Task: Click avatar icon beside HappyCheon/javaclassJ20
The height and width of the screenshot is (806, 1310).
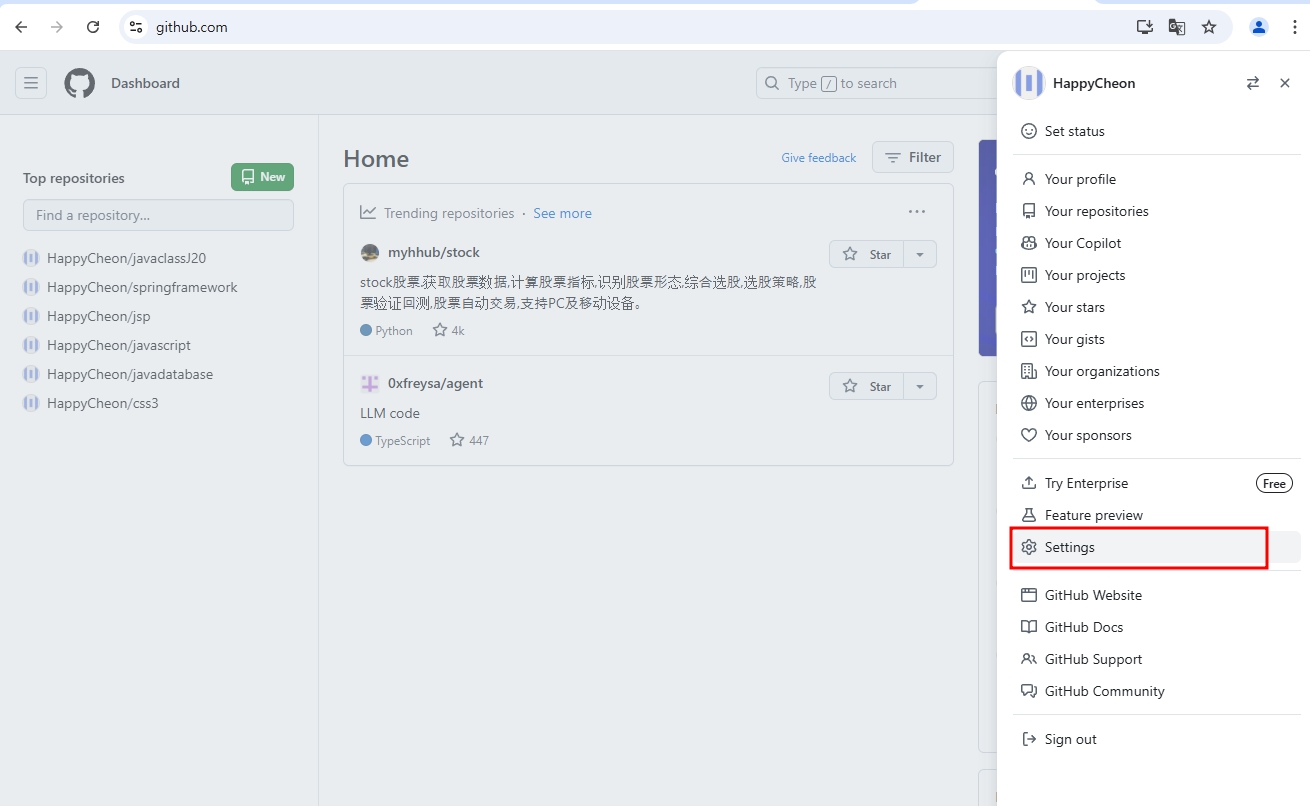Action: [x=31, y=258]
